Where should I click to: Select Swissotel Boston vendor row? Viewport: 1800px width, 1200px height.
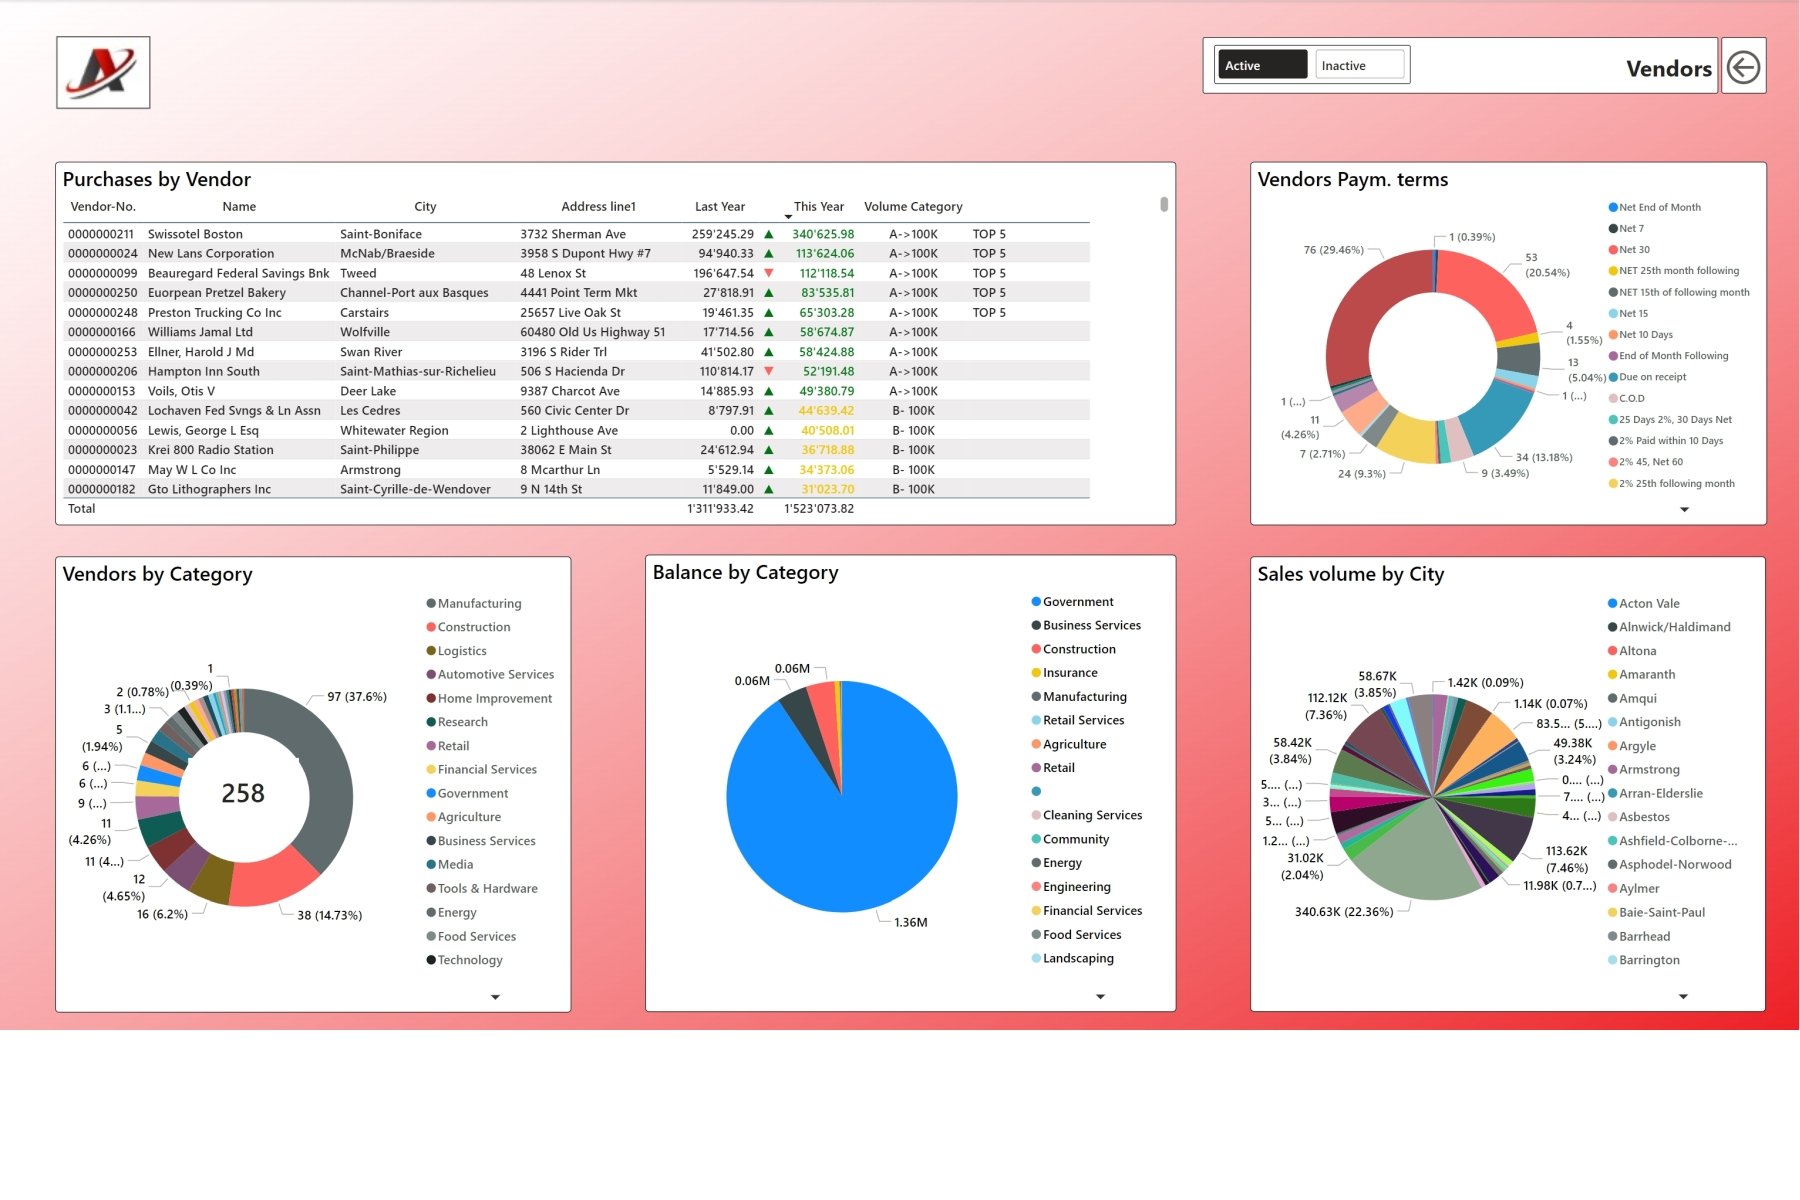click(x=578, y=234)
